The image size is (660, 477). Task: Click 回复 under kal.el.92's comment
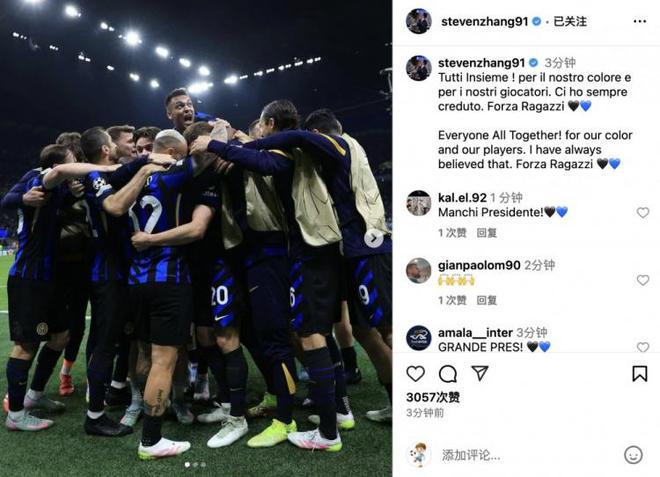point(487,233)
